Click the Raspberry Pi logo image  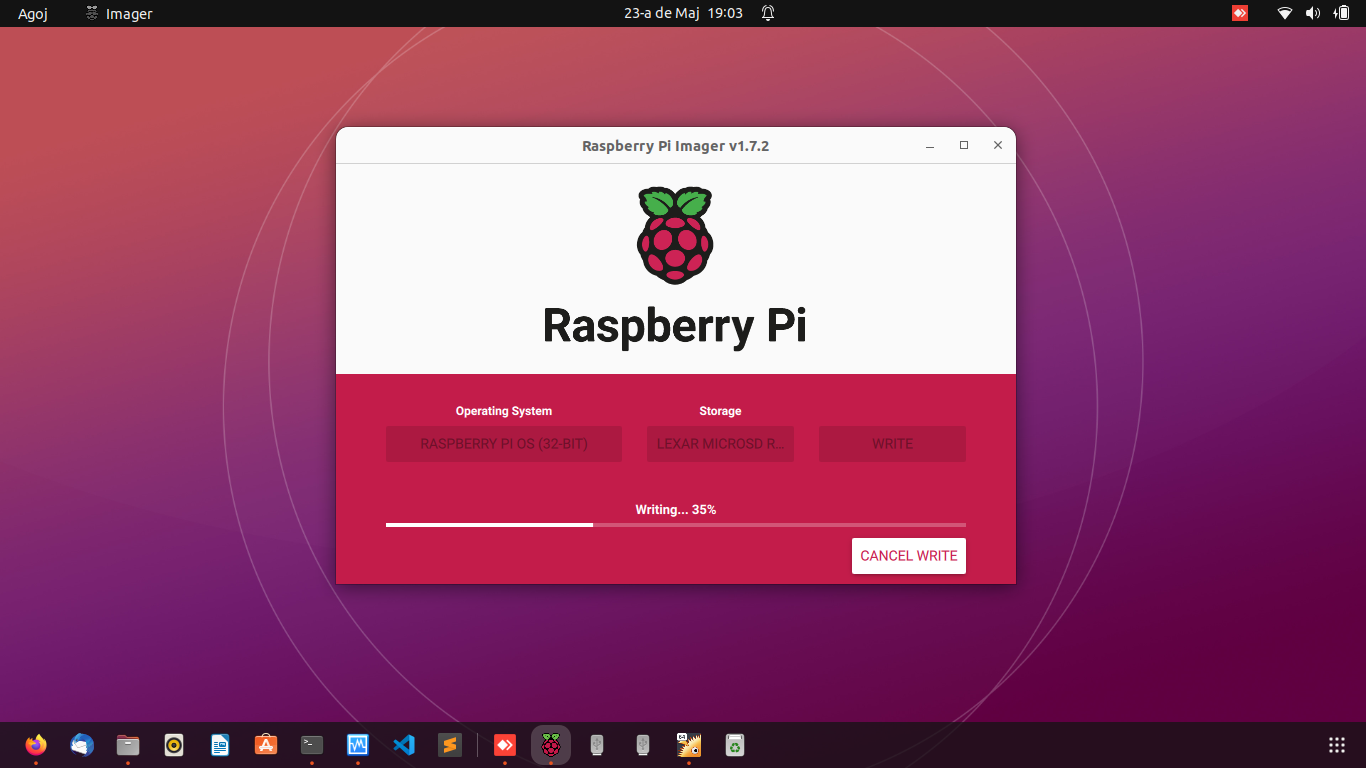coord(675,235)
